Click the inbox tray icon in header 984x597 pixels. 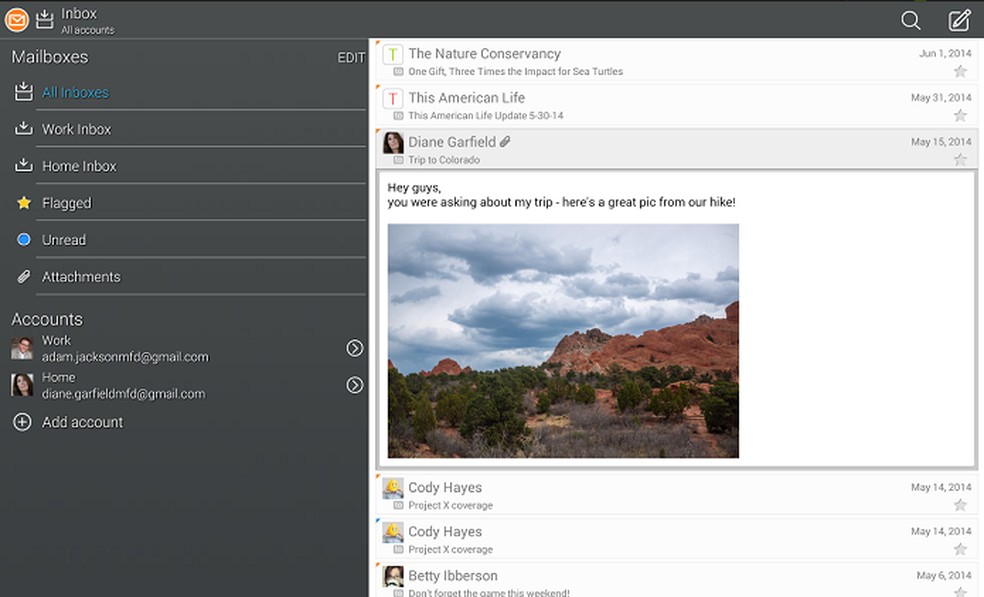click(x=45, y=19)
